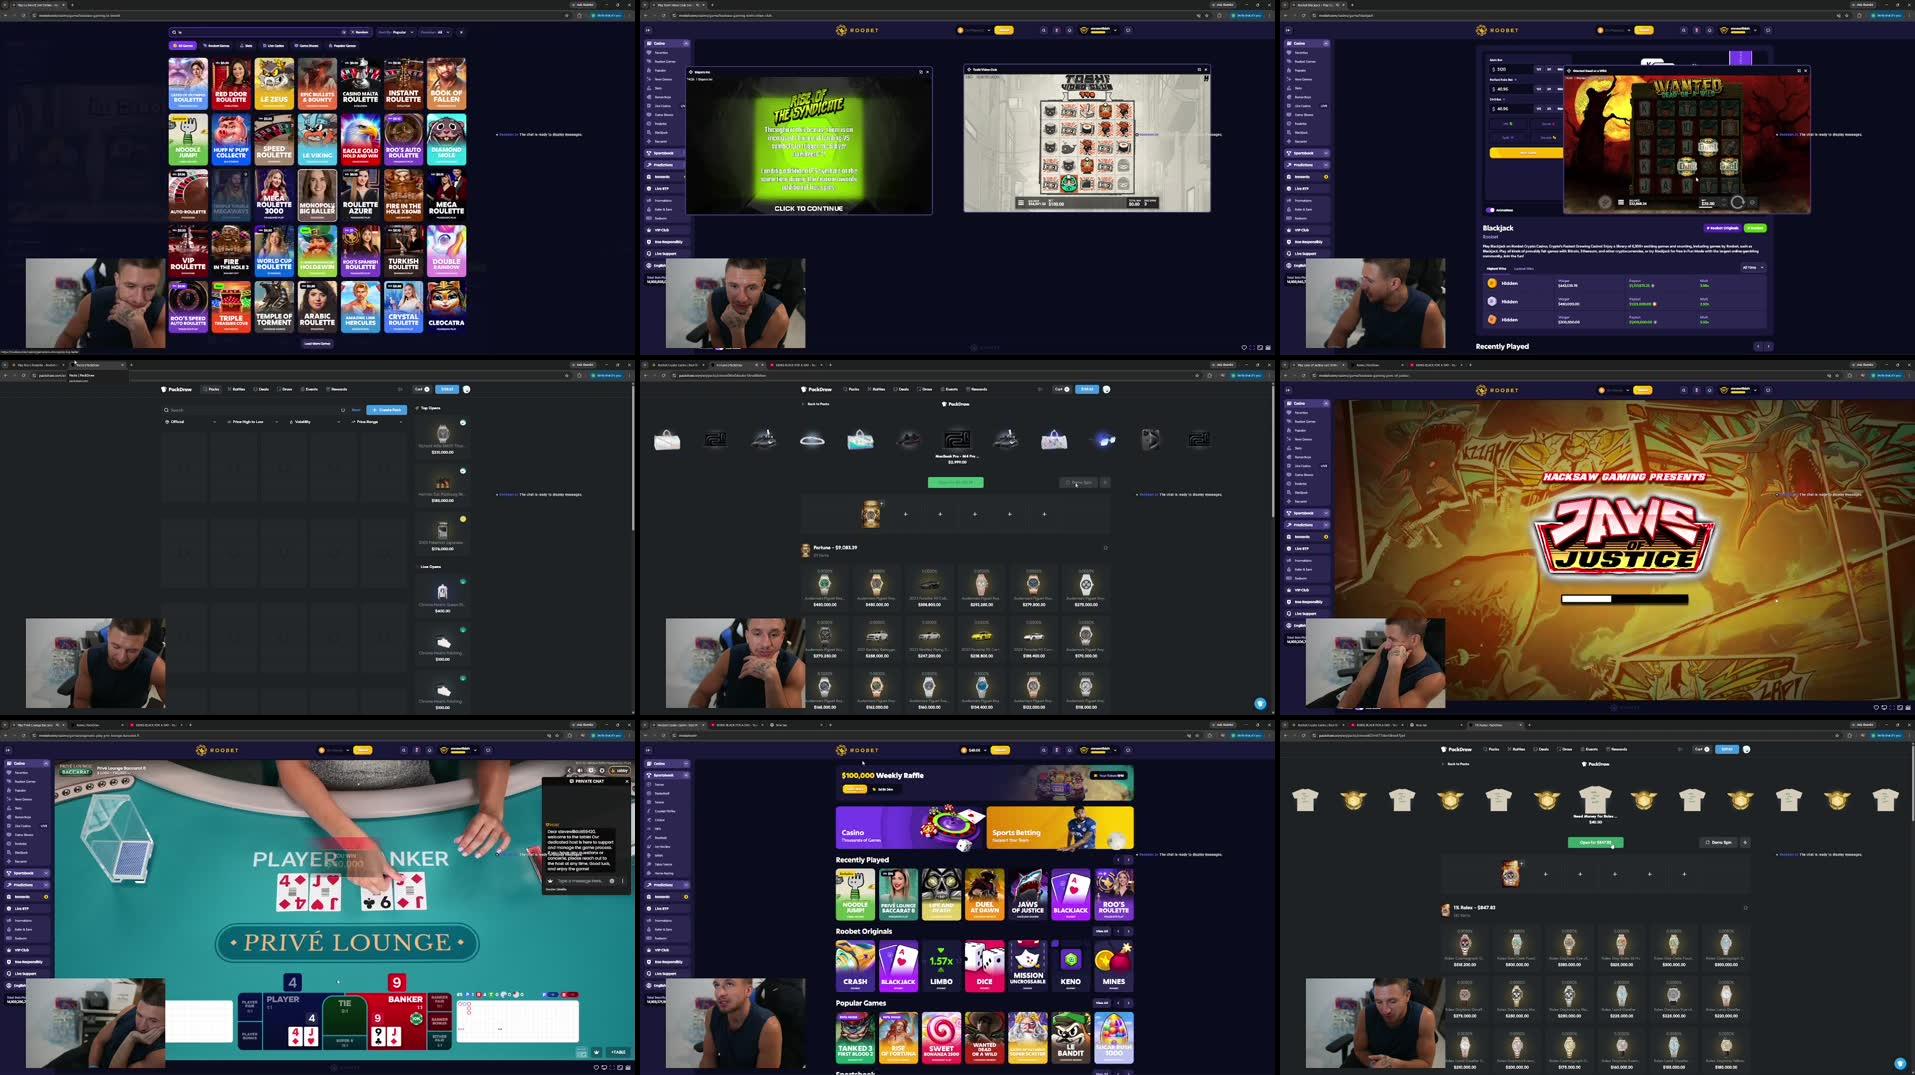Click the Main Bet input in Blackjack
1915x1075 pixels.
1510,69
